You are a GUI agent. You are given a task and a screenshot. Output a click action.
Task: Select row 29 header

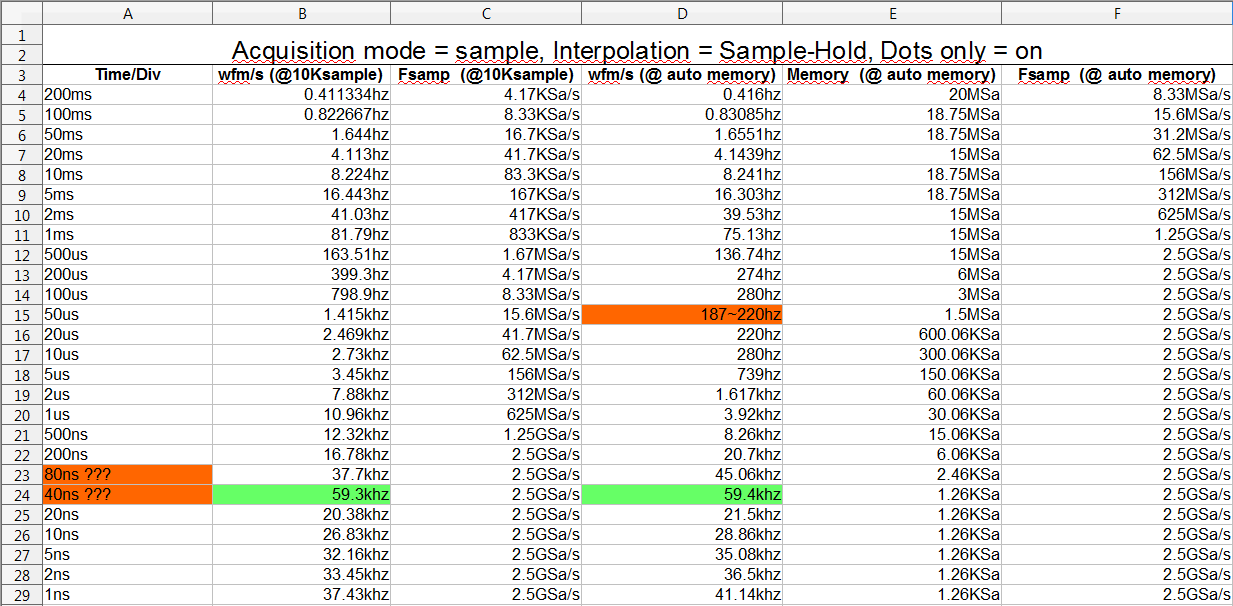pos(21,594)
